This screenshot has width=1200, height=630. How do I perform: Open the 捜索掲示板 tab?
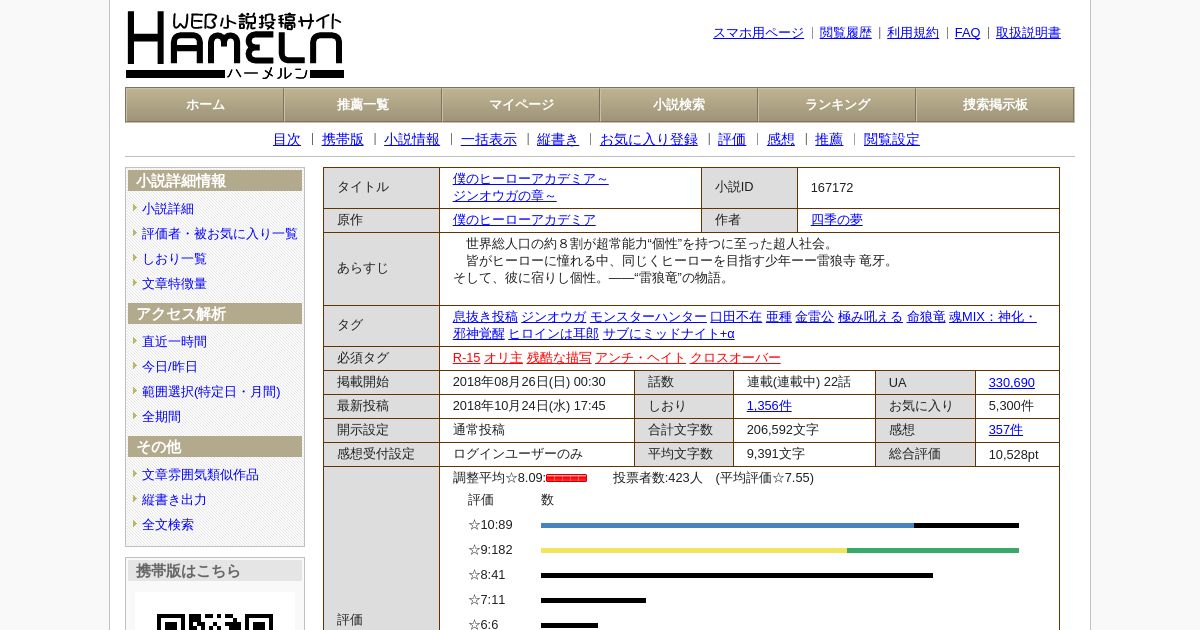(995, 105)
